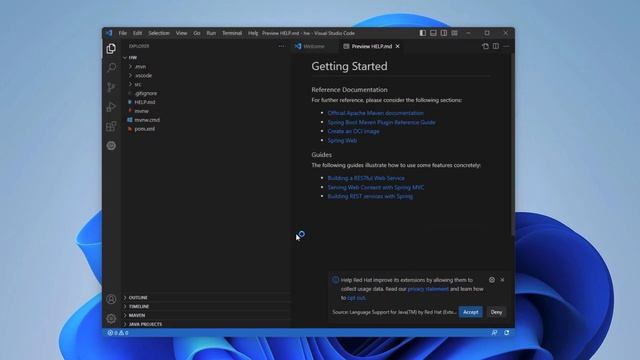This screenshot has height=360, width=640.
Task: Open the View menu
Action: tap(182, 33)
